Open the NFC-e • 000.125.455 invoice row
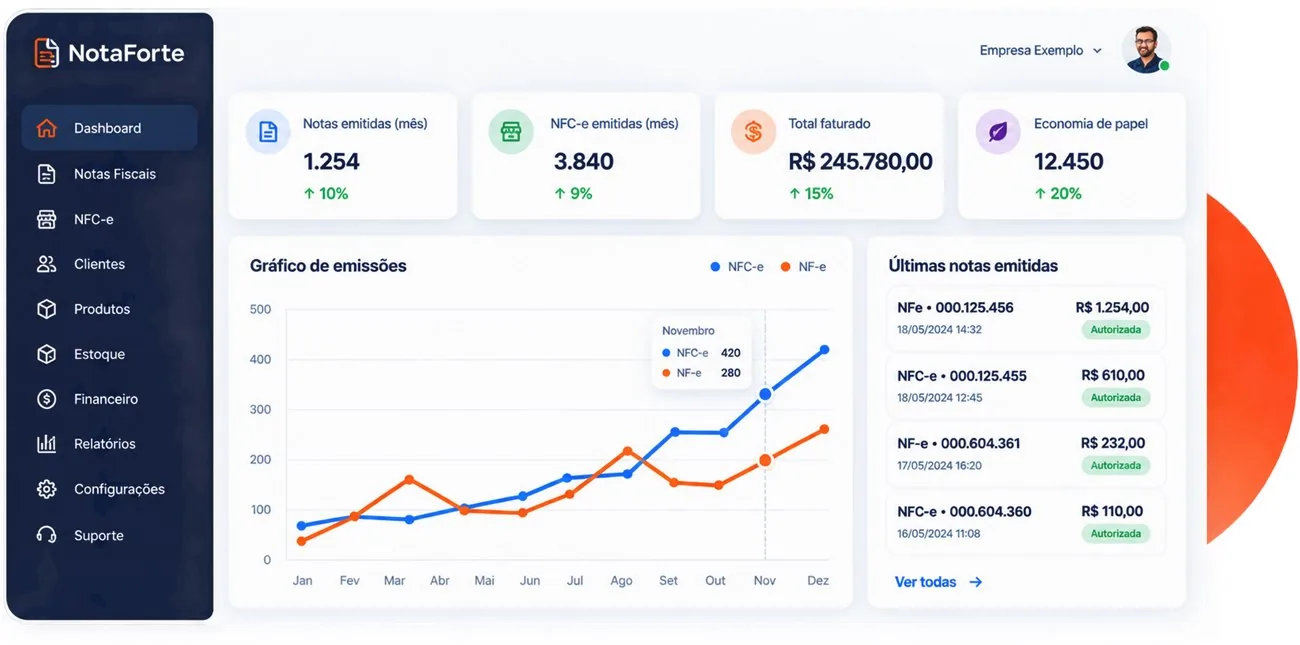 [x=1025, y=386]
